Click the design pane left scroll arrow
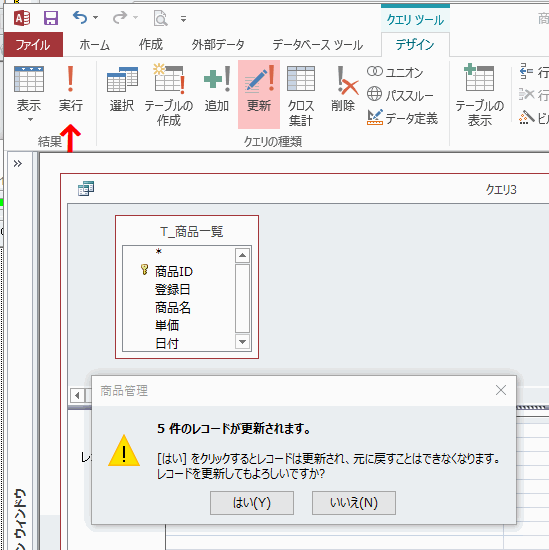The width and height of the screenshot is (549, 550). 77,396
